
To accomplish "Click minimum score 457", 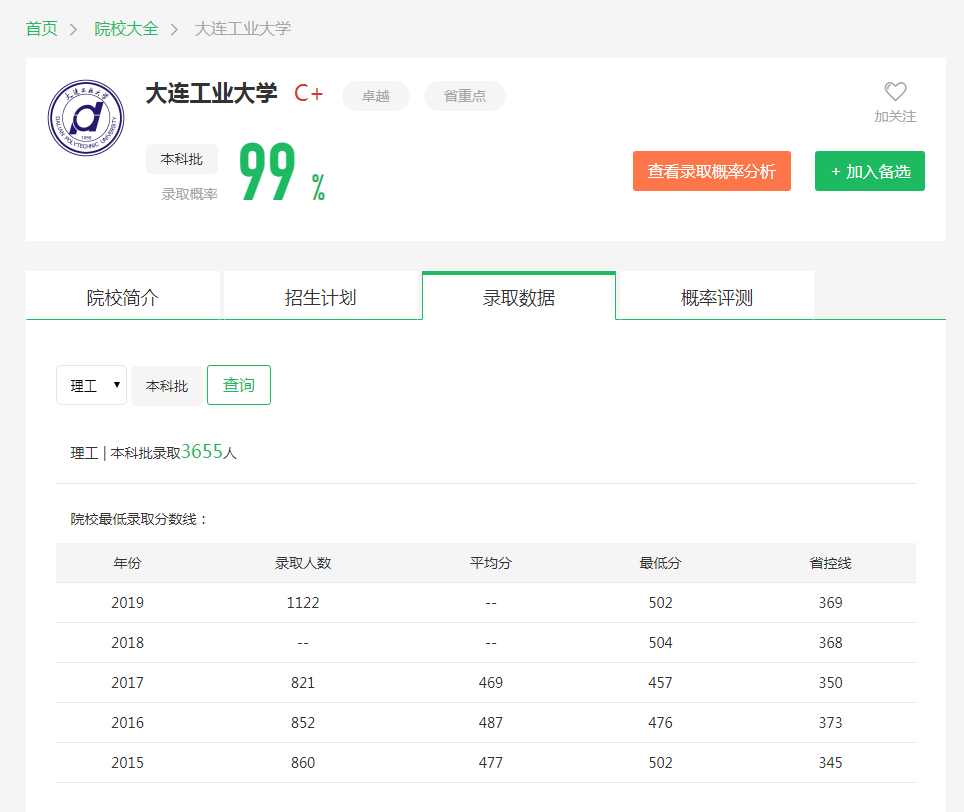I will (660, 683).
